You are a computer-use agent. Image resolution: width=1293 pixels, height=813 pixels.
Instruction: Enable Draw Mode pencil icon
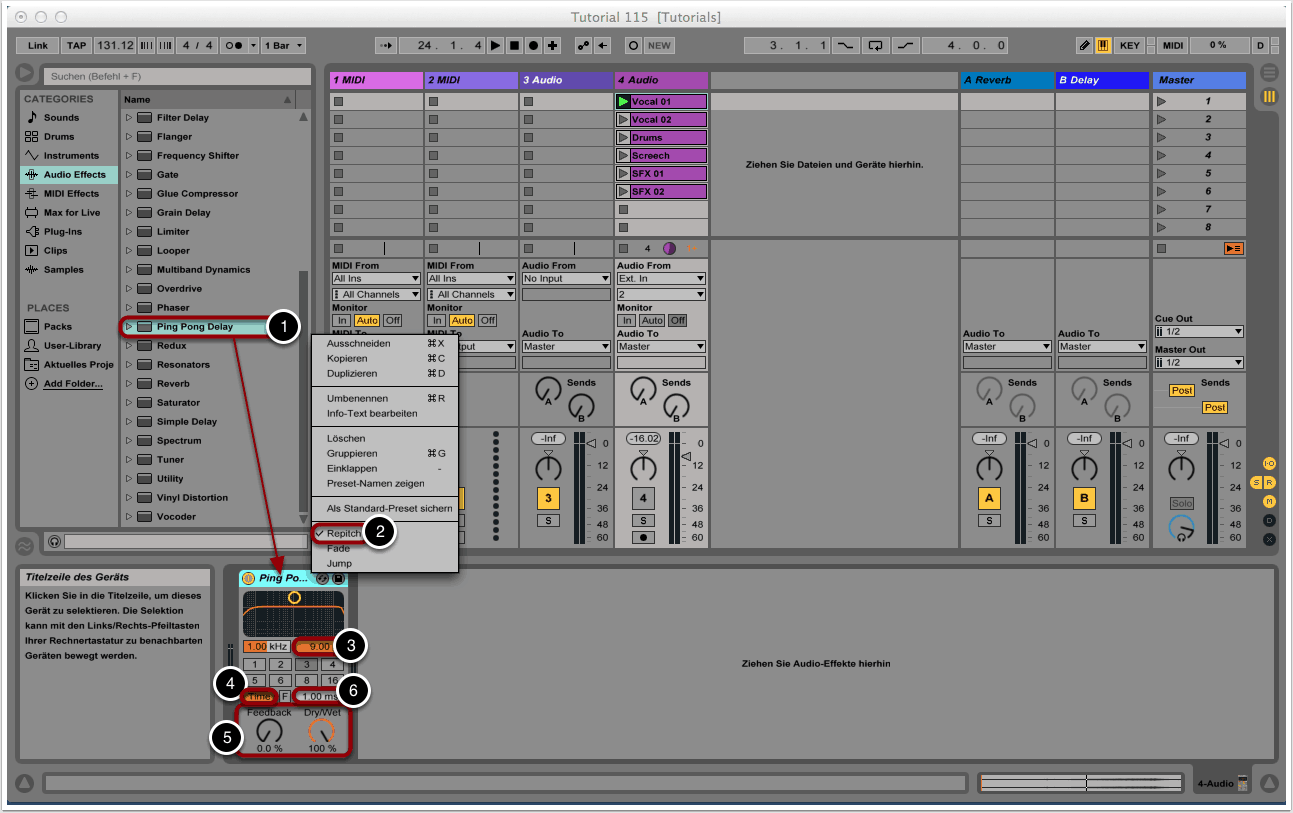point(1085,45)
